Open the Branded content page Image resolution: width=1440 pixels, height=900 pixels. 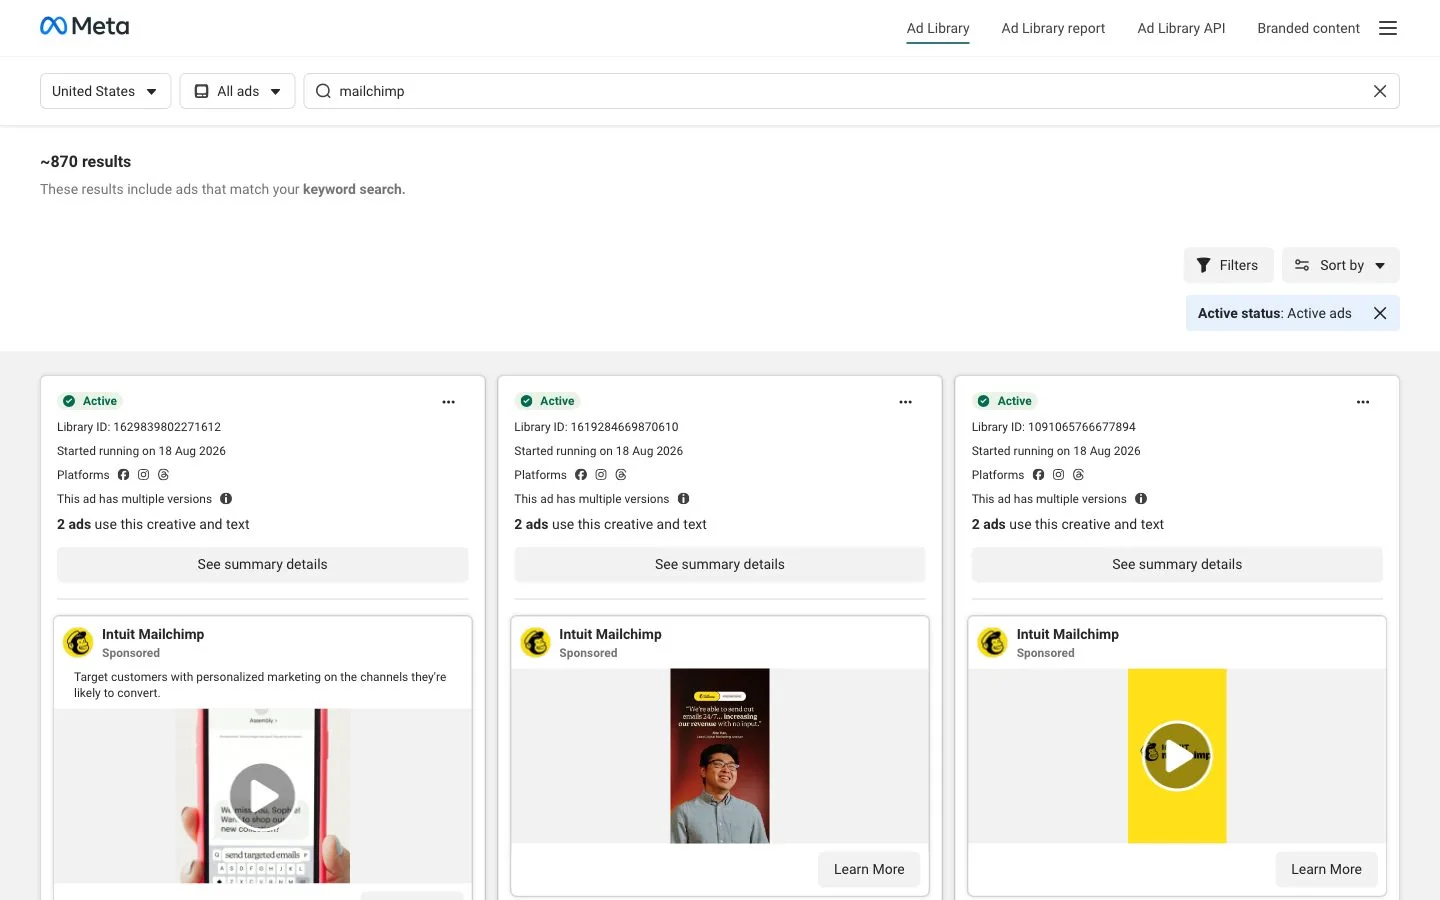[x=1308, y=28]
